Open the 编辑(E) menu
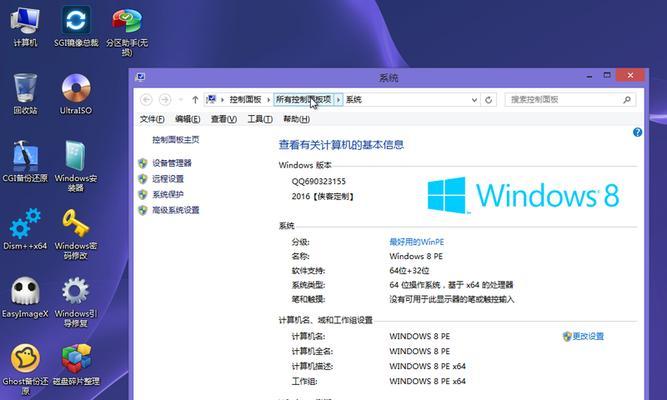 coord(188,119)
